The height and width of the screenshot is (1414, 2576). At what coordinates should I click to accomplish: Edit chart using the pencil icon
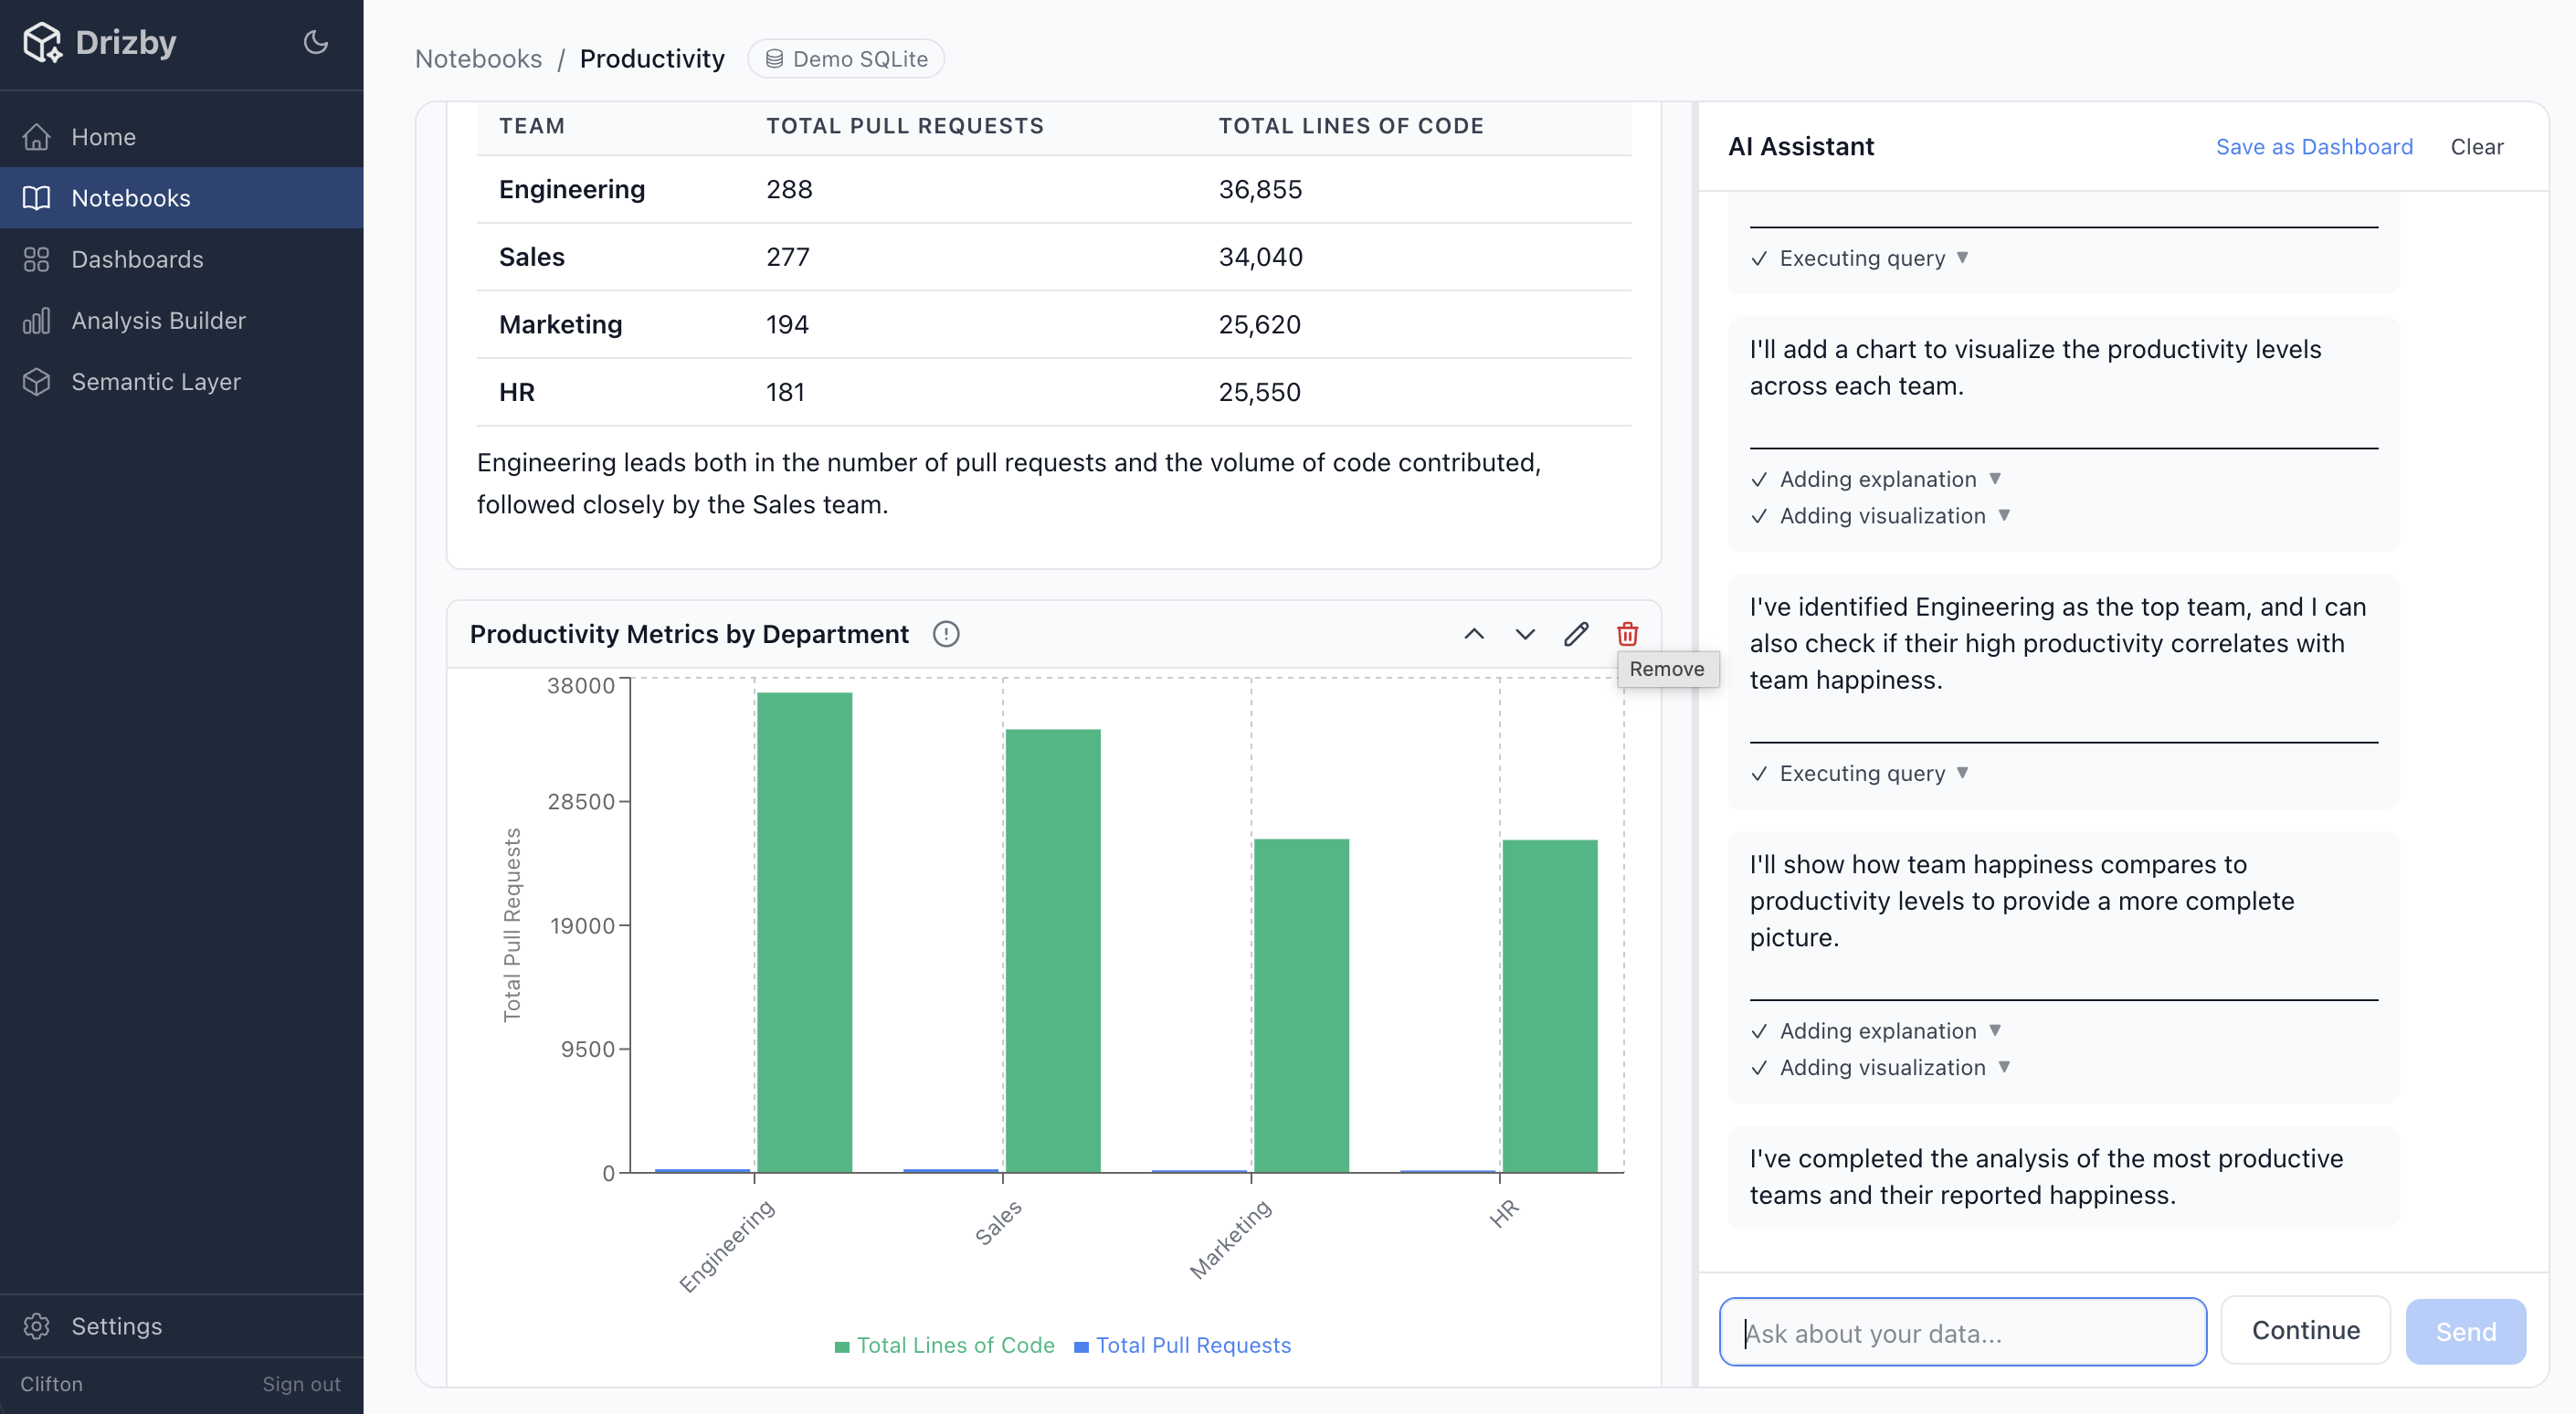[1576, 634]
